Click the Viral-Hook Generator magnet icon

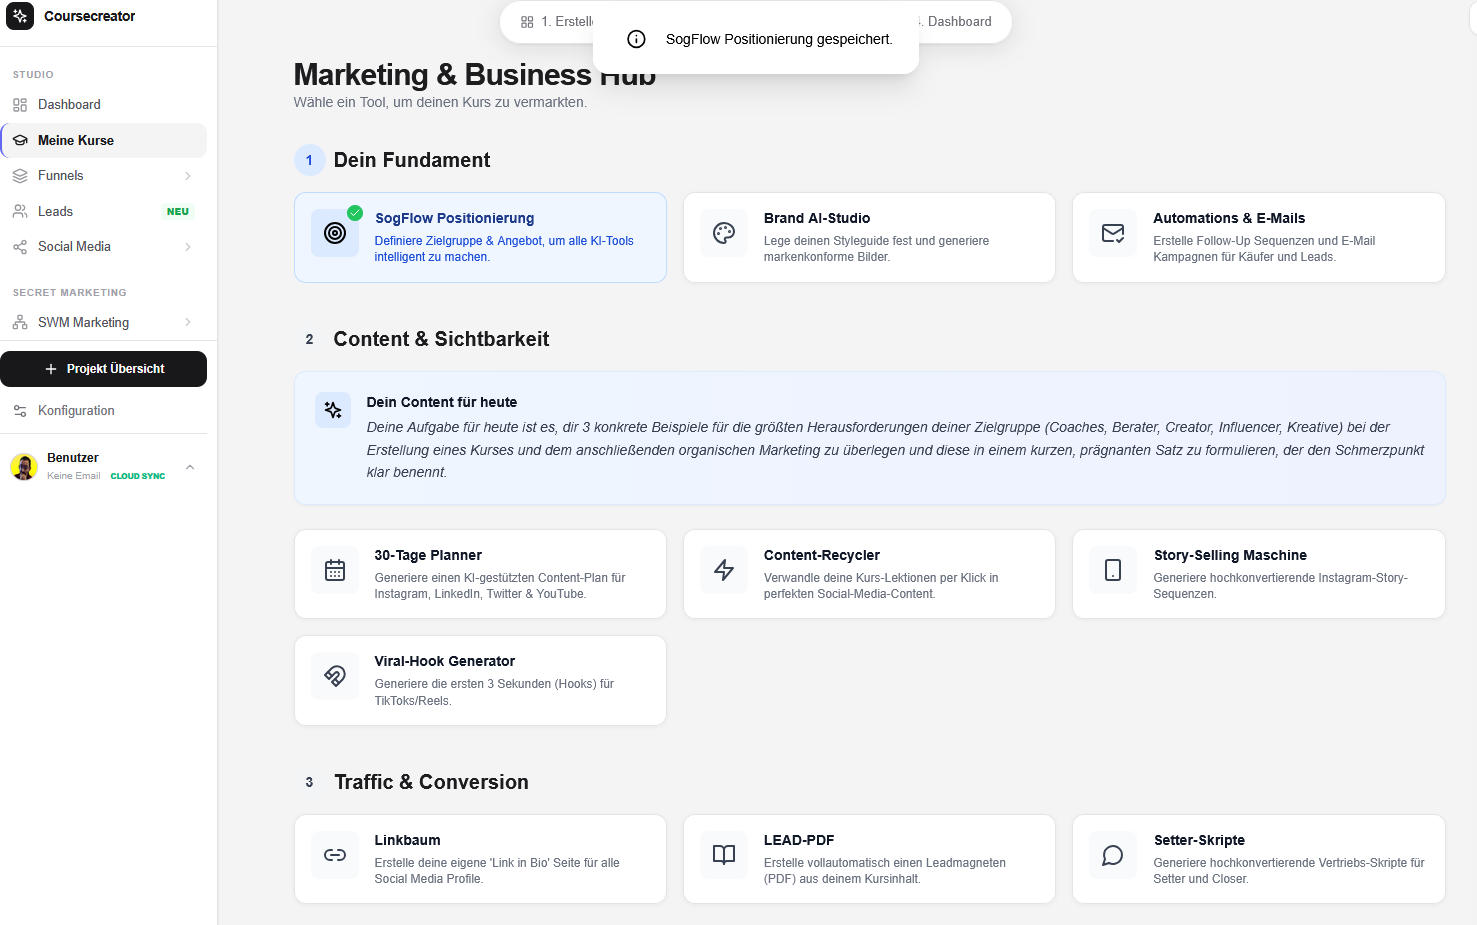tap(335, 676)
